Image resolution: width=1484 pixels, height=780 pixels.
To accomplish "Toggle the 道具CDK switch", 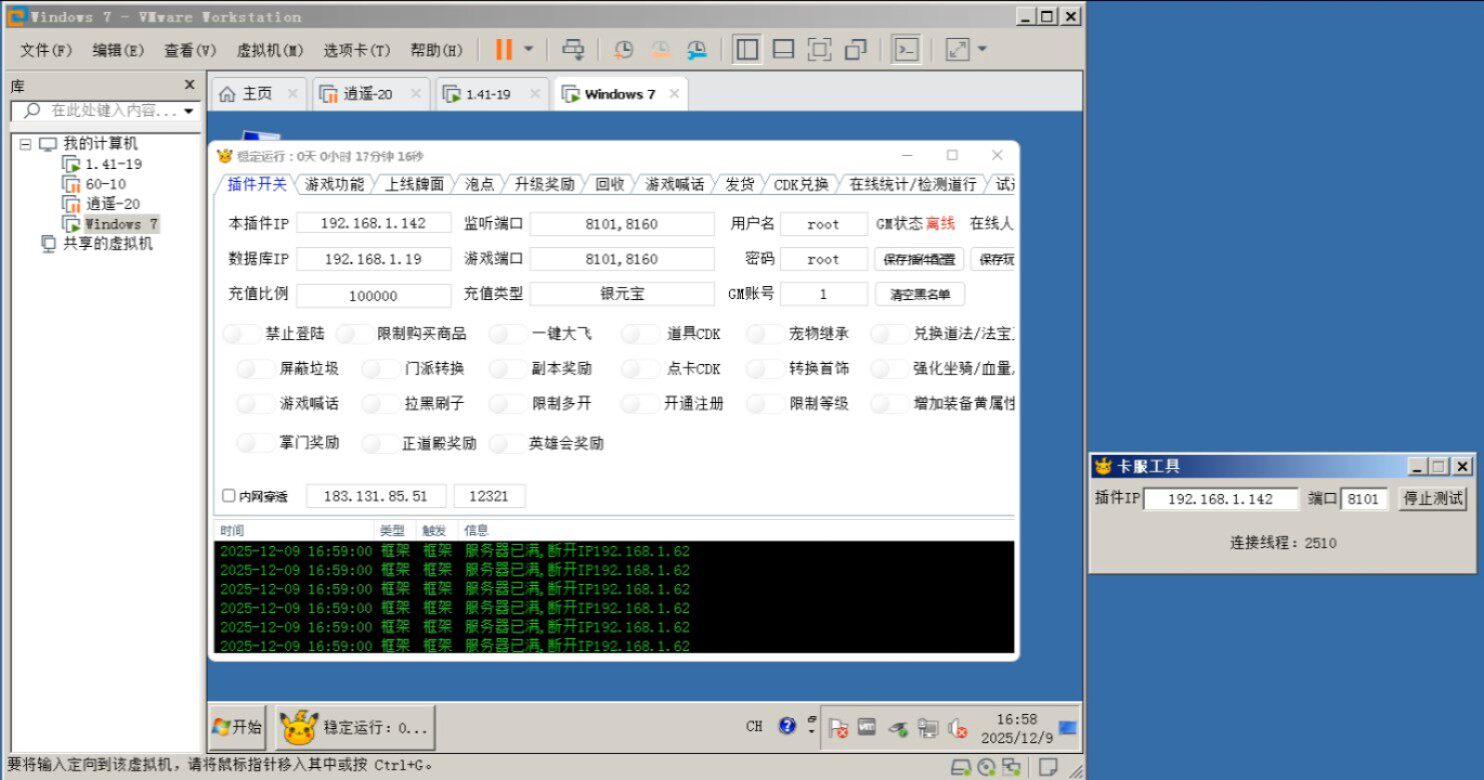I will tap(640, 334).
